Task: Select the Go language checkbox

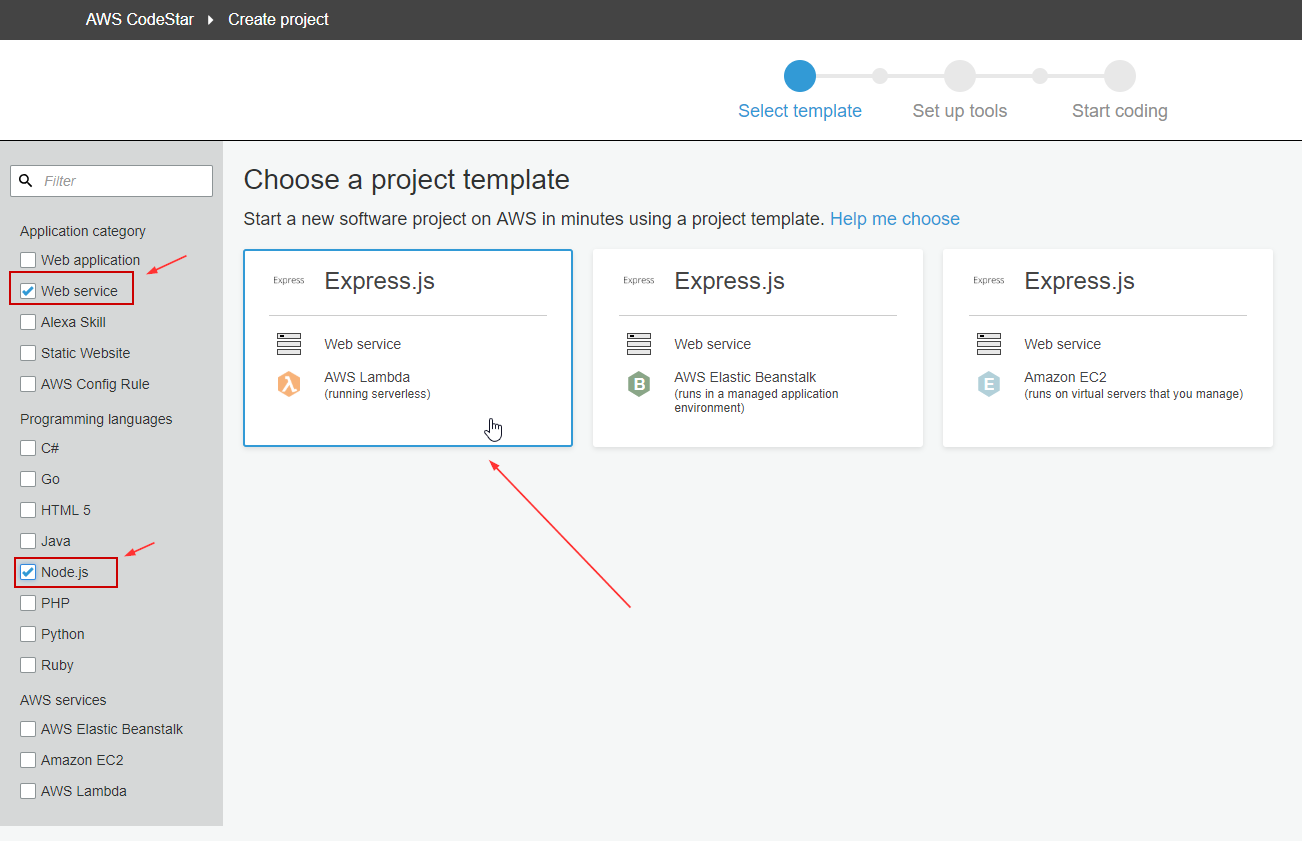Action: tap(28, 479)
